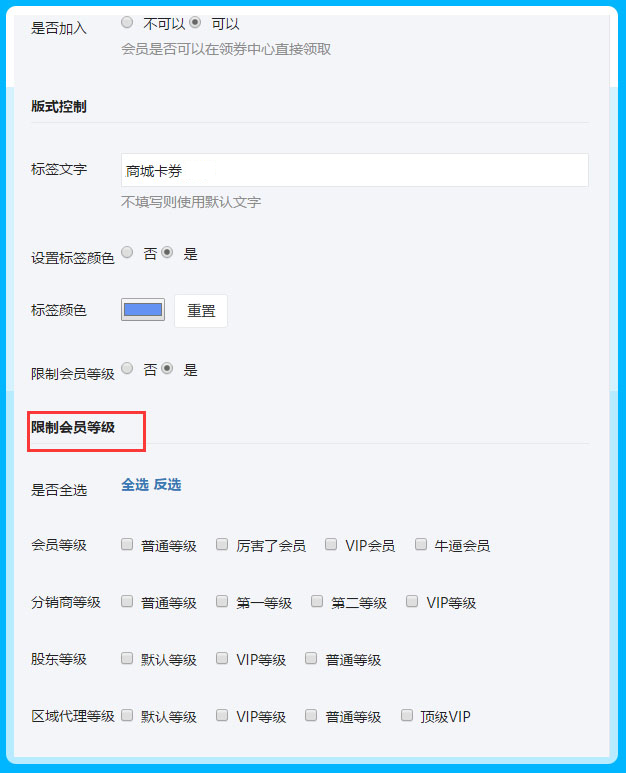Select the 第二等级 checkbox
This screenshot has height=773, width=626.
coord(317,602)
